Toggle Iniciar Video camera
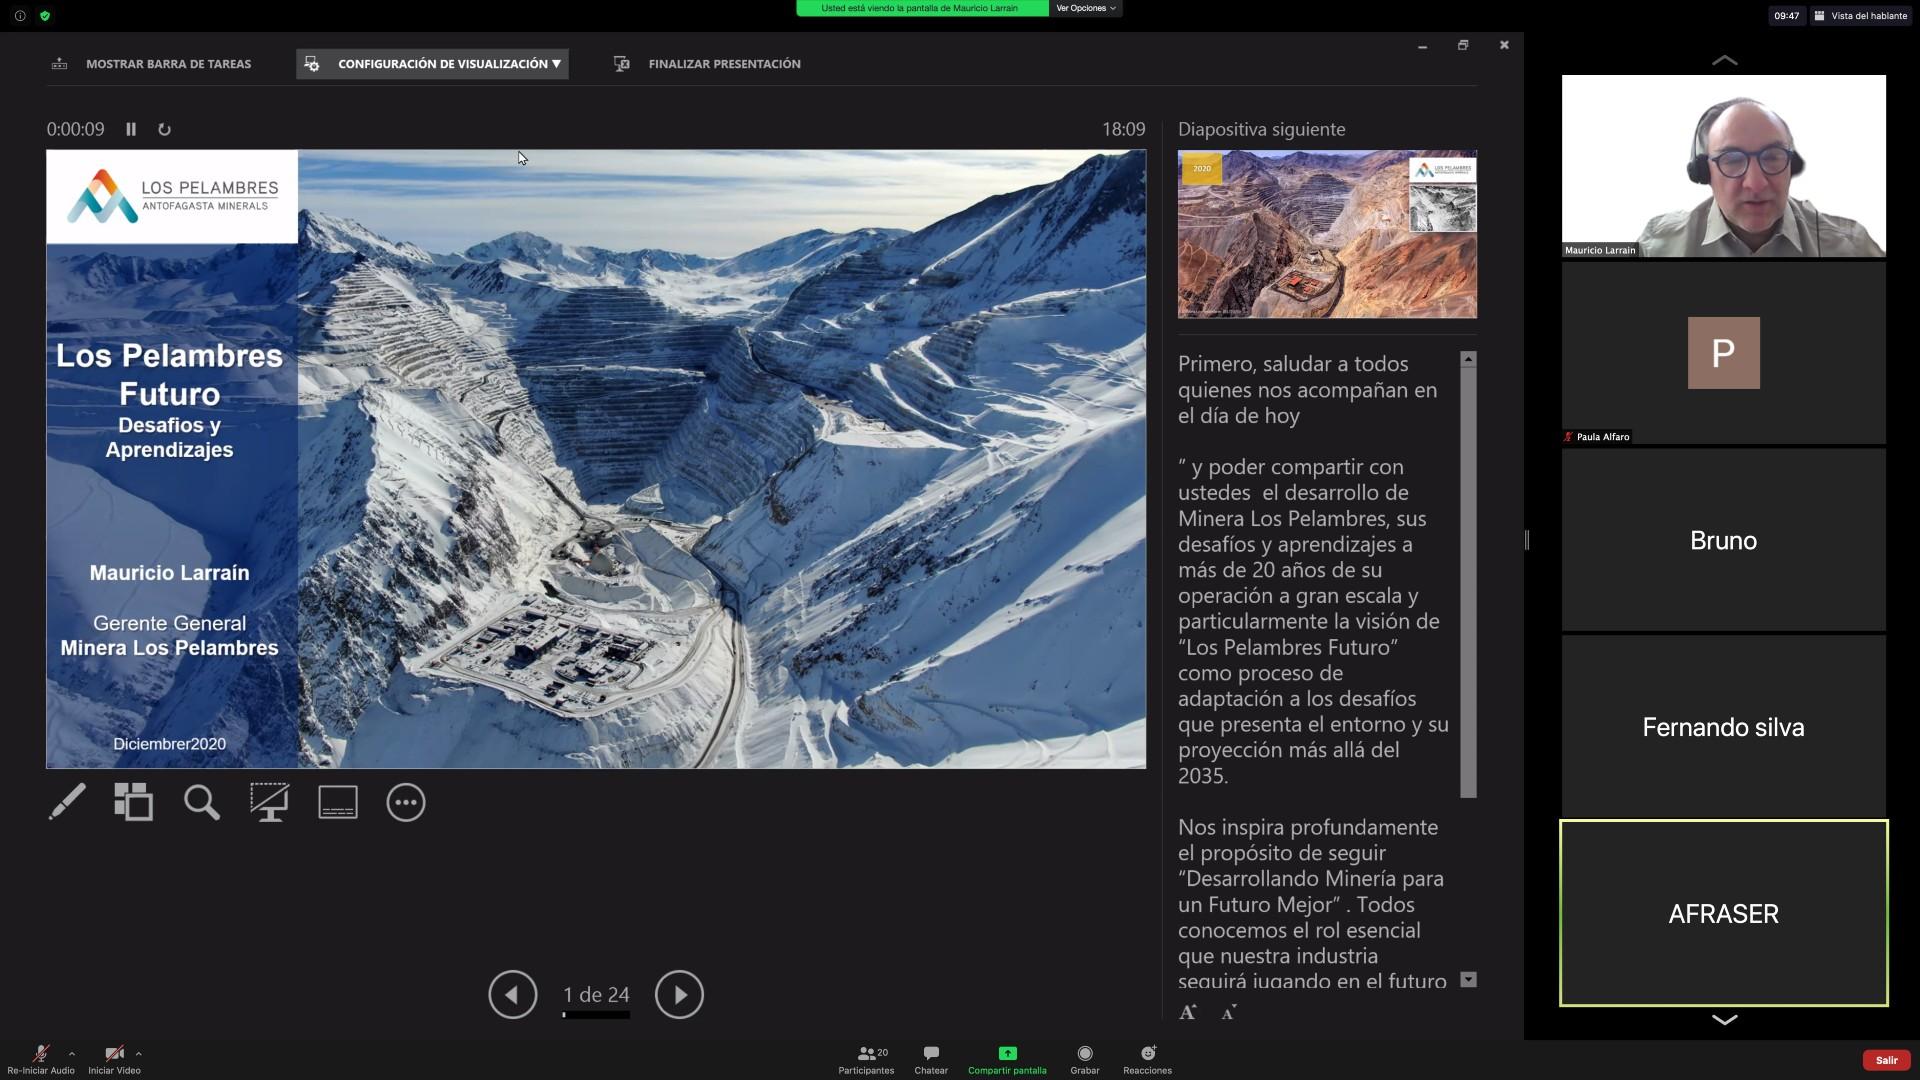Viewport: 1920px width, 1080px height. point(114,1059)
